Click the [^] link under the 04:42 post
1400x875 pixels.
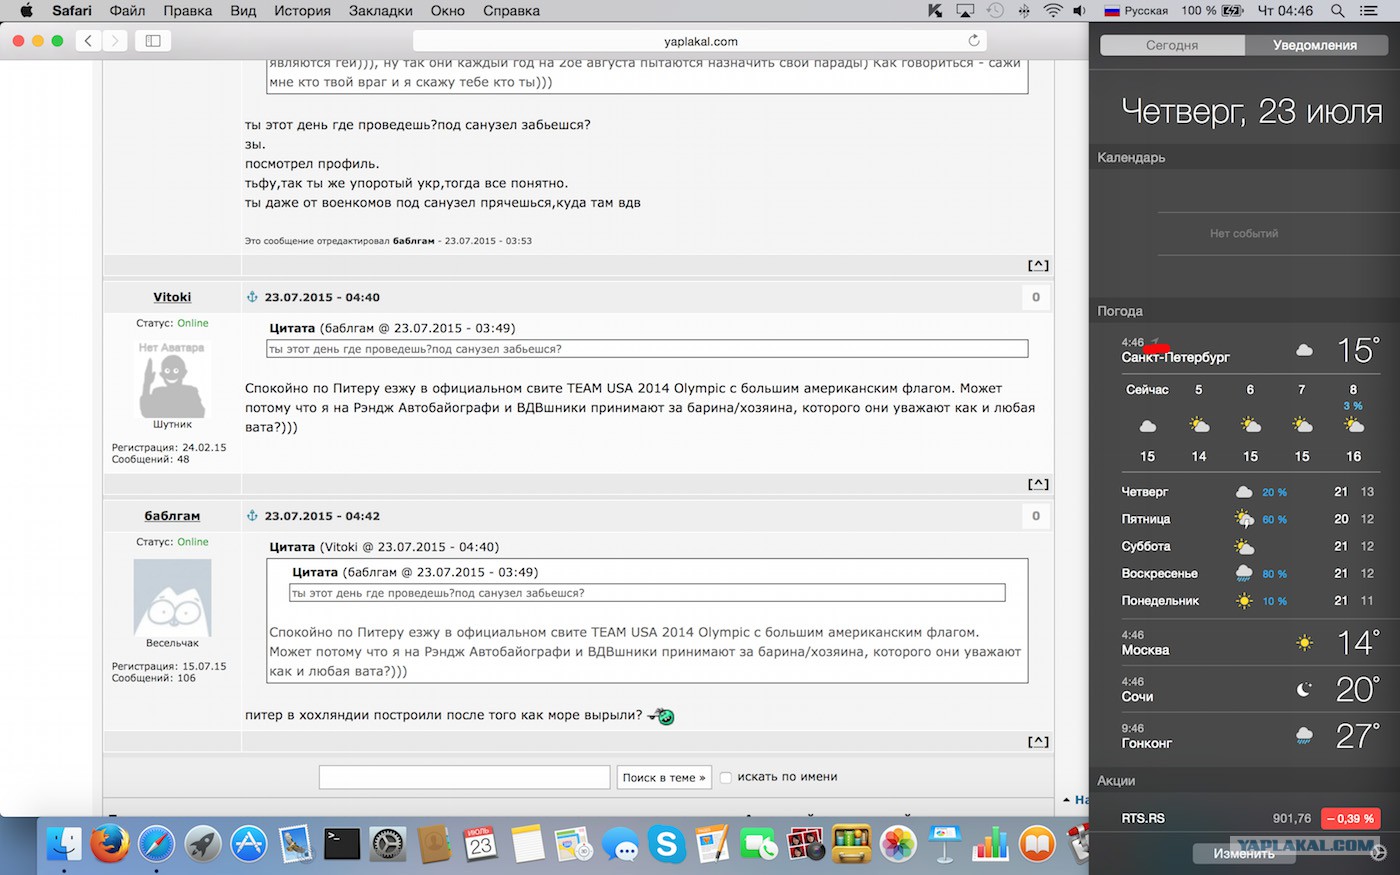tap(1038, 742)
